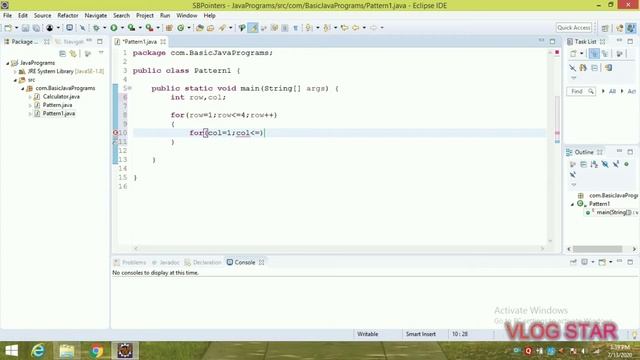Click the Pattern1.java editor tab
Viewport: 640px width, 360px height.
pyautogui.click(x=140, y=42)
